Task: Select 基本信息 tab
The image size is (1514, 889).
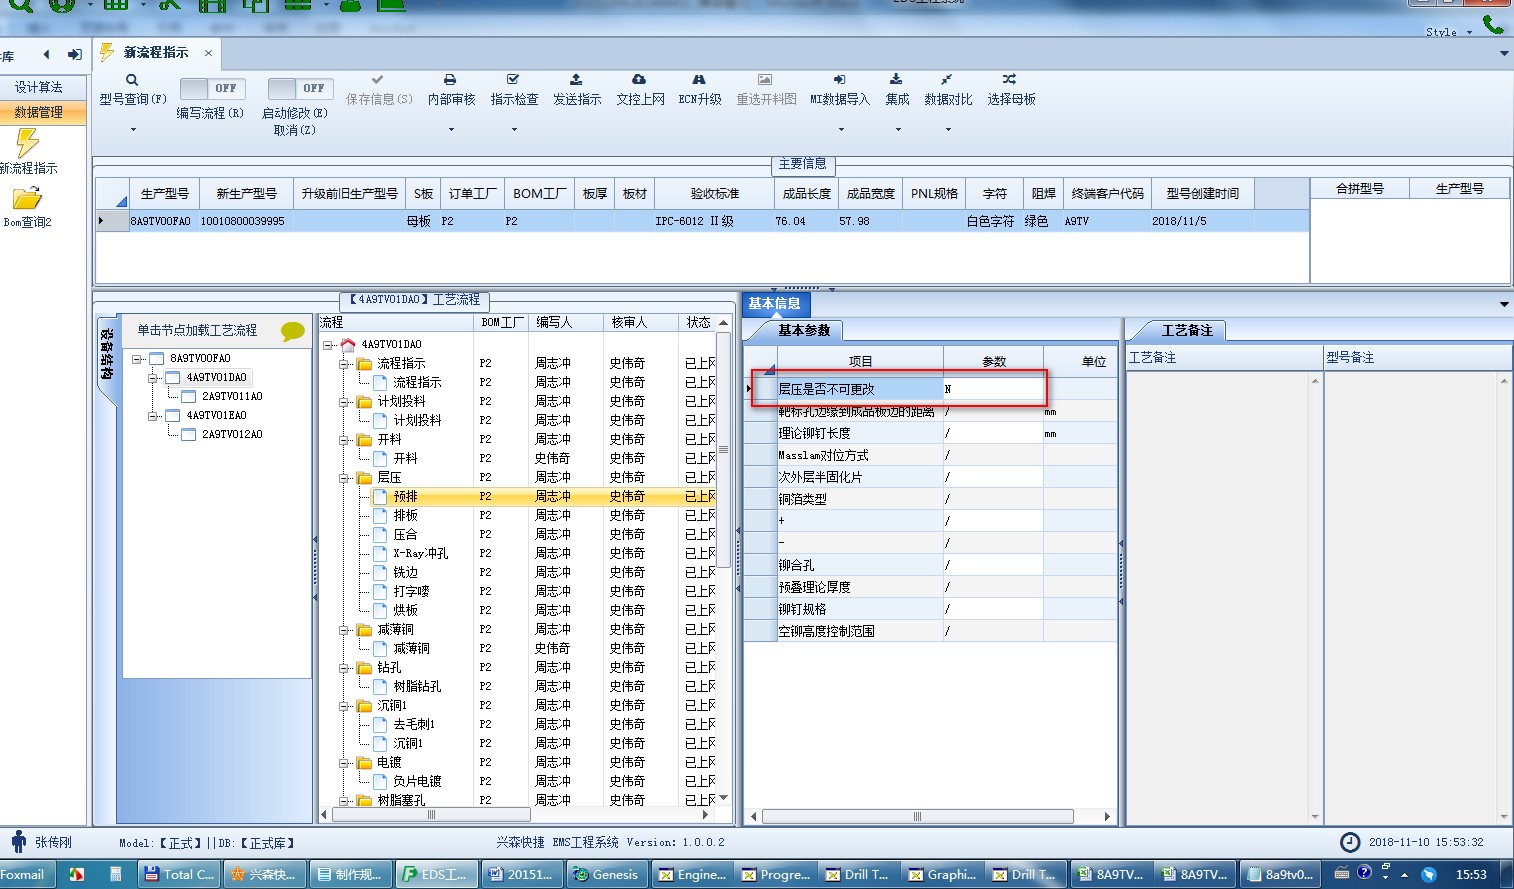Action: (775, 304)
